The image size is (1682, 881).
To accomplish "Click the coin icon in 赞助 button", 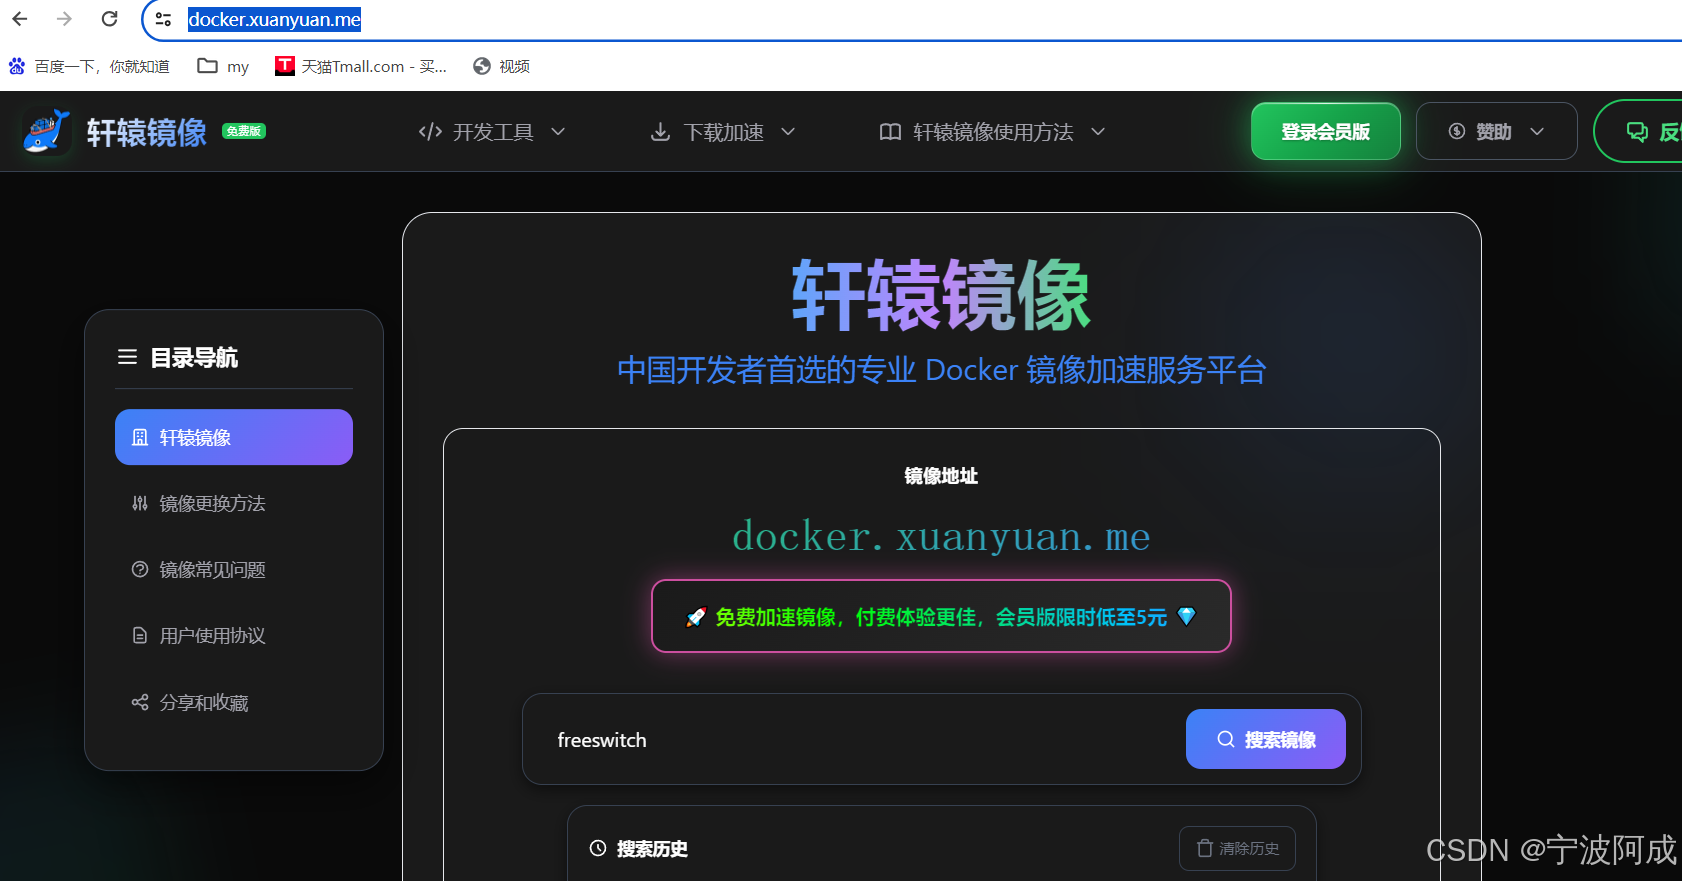I will tap(1457, 131).
